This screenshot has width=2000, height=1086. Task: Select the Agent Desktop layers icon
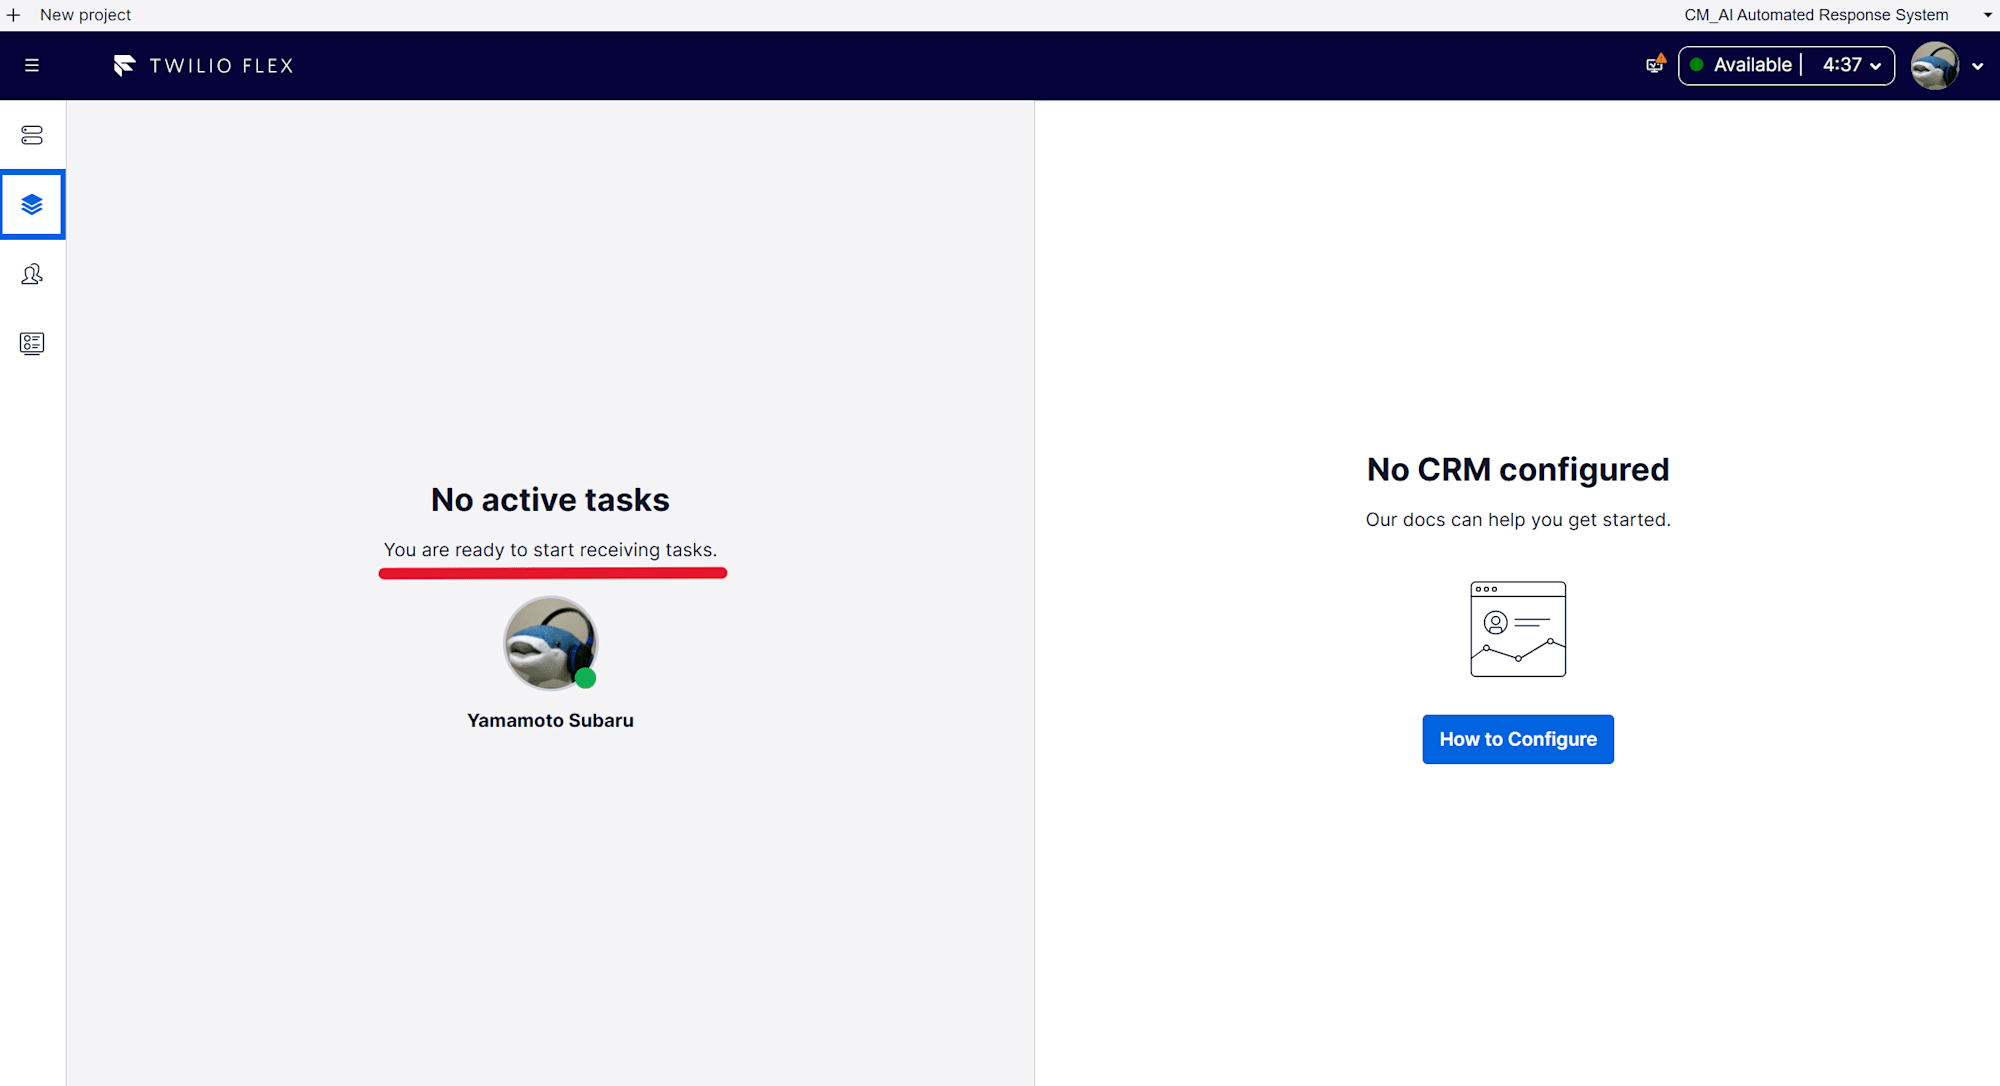(32, 205)
